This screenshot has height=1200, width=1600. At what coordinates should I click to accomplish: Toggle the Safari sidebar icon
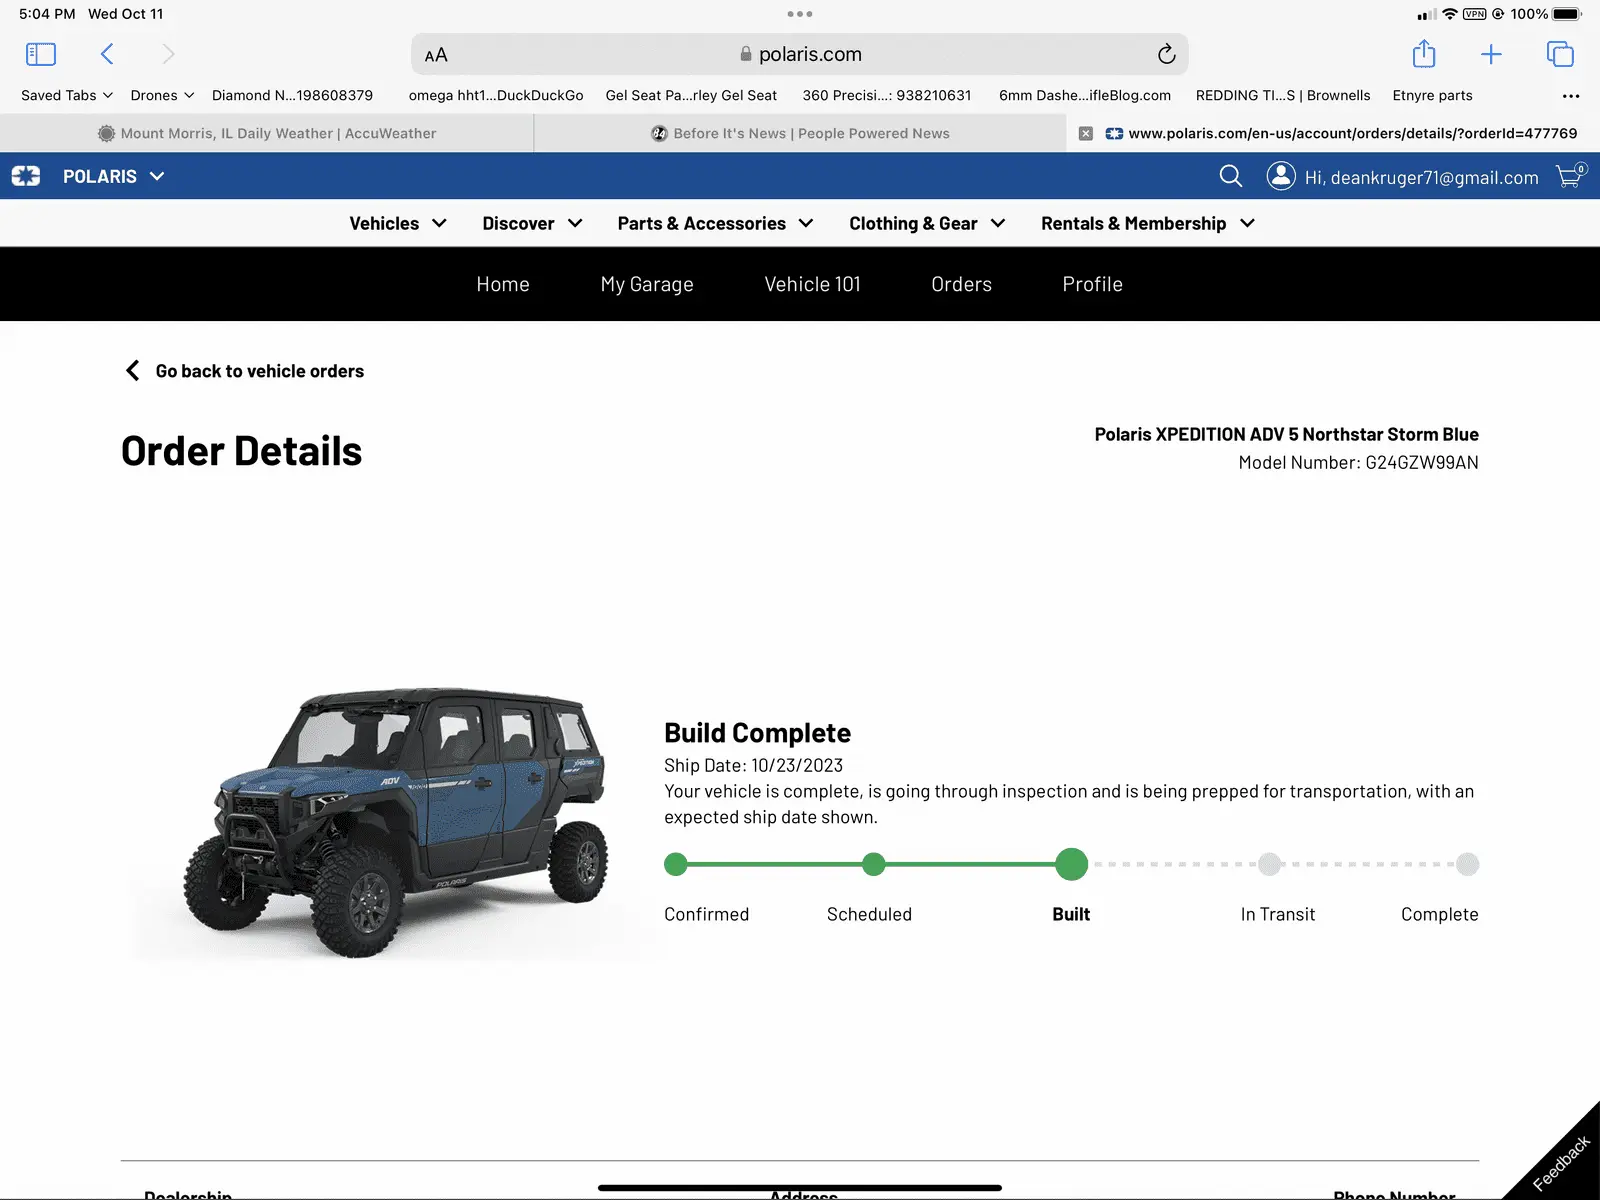[x=41, y=54]
